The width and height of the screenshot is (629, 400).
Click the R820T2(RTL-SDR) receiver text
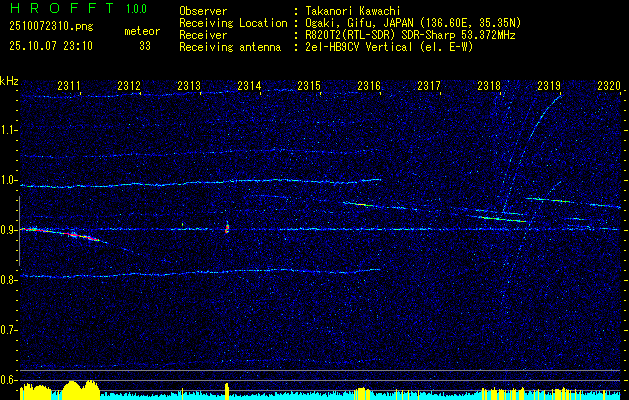pos(410,35)
